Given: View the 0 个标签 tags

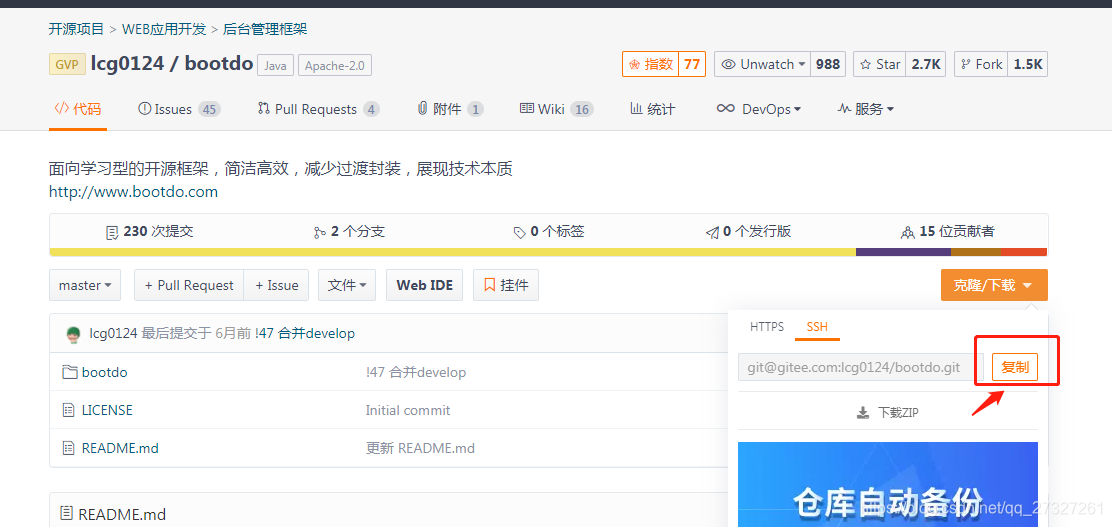Looking at the screenshot, I should [x=549, y=231].
